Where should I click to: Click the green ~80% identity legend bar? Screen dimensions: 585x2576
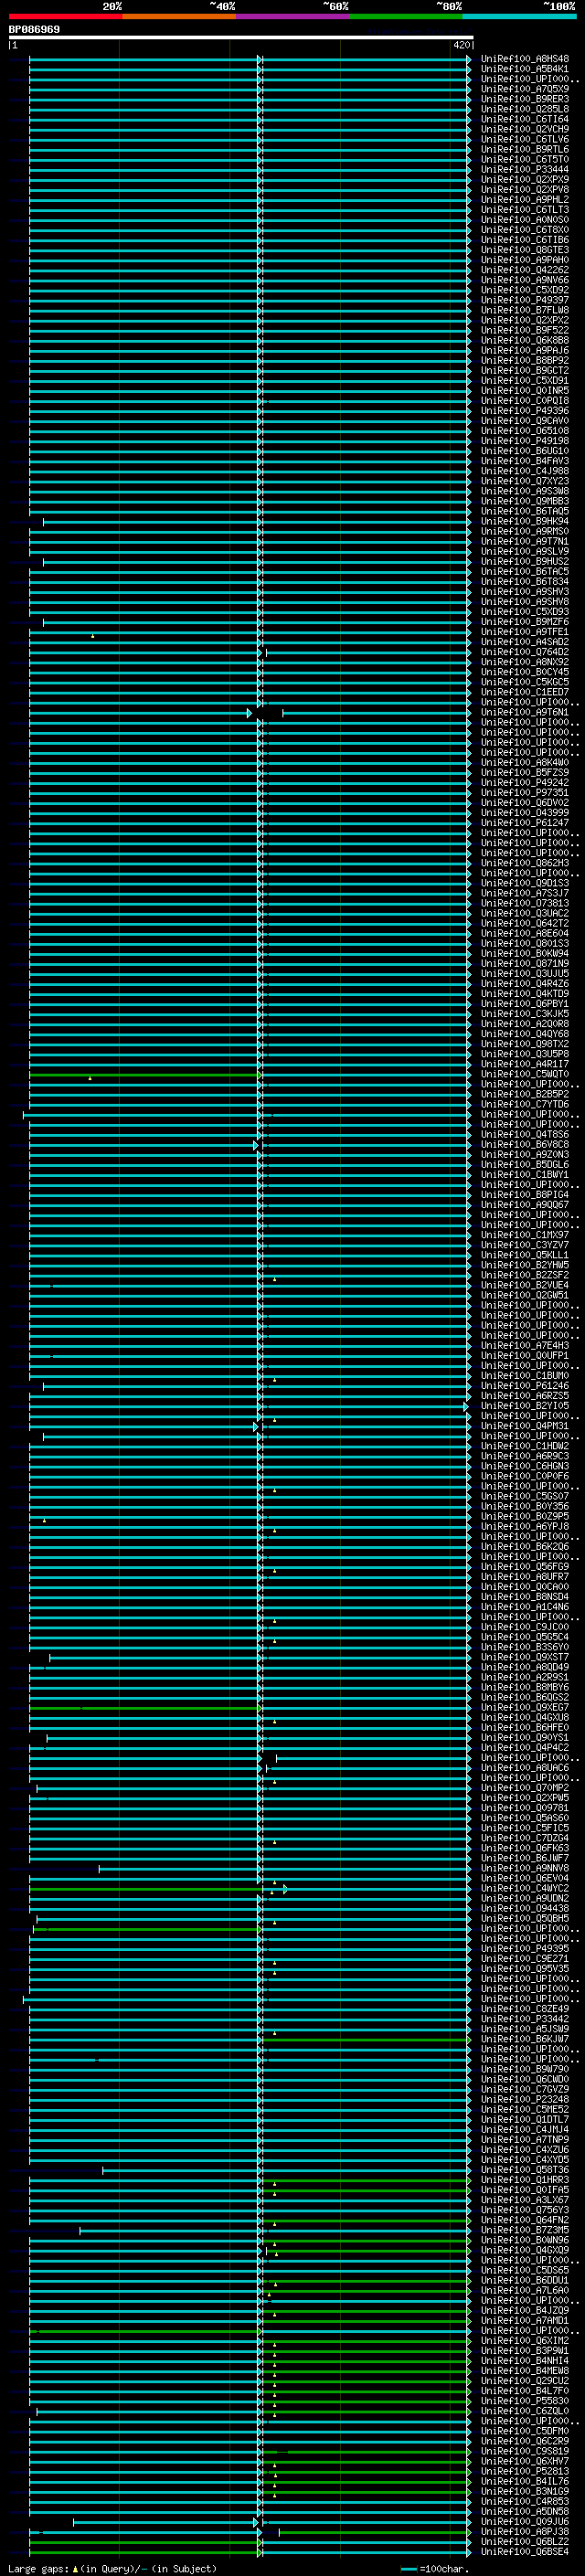(x=406, y=16)
